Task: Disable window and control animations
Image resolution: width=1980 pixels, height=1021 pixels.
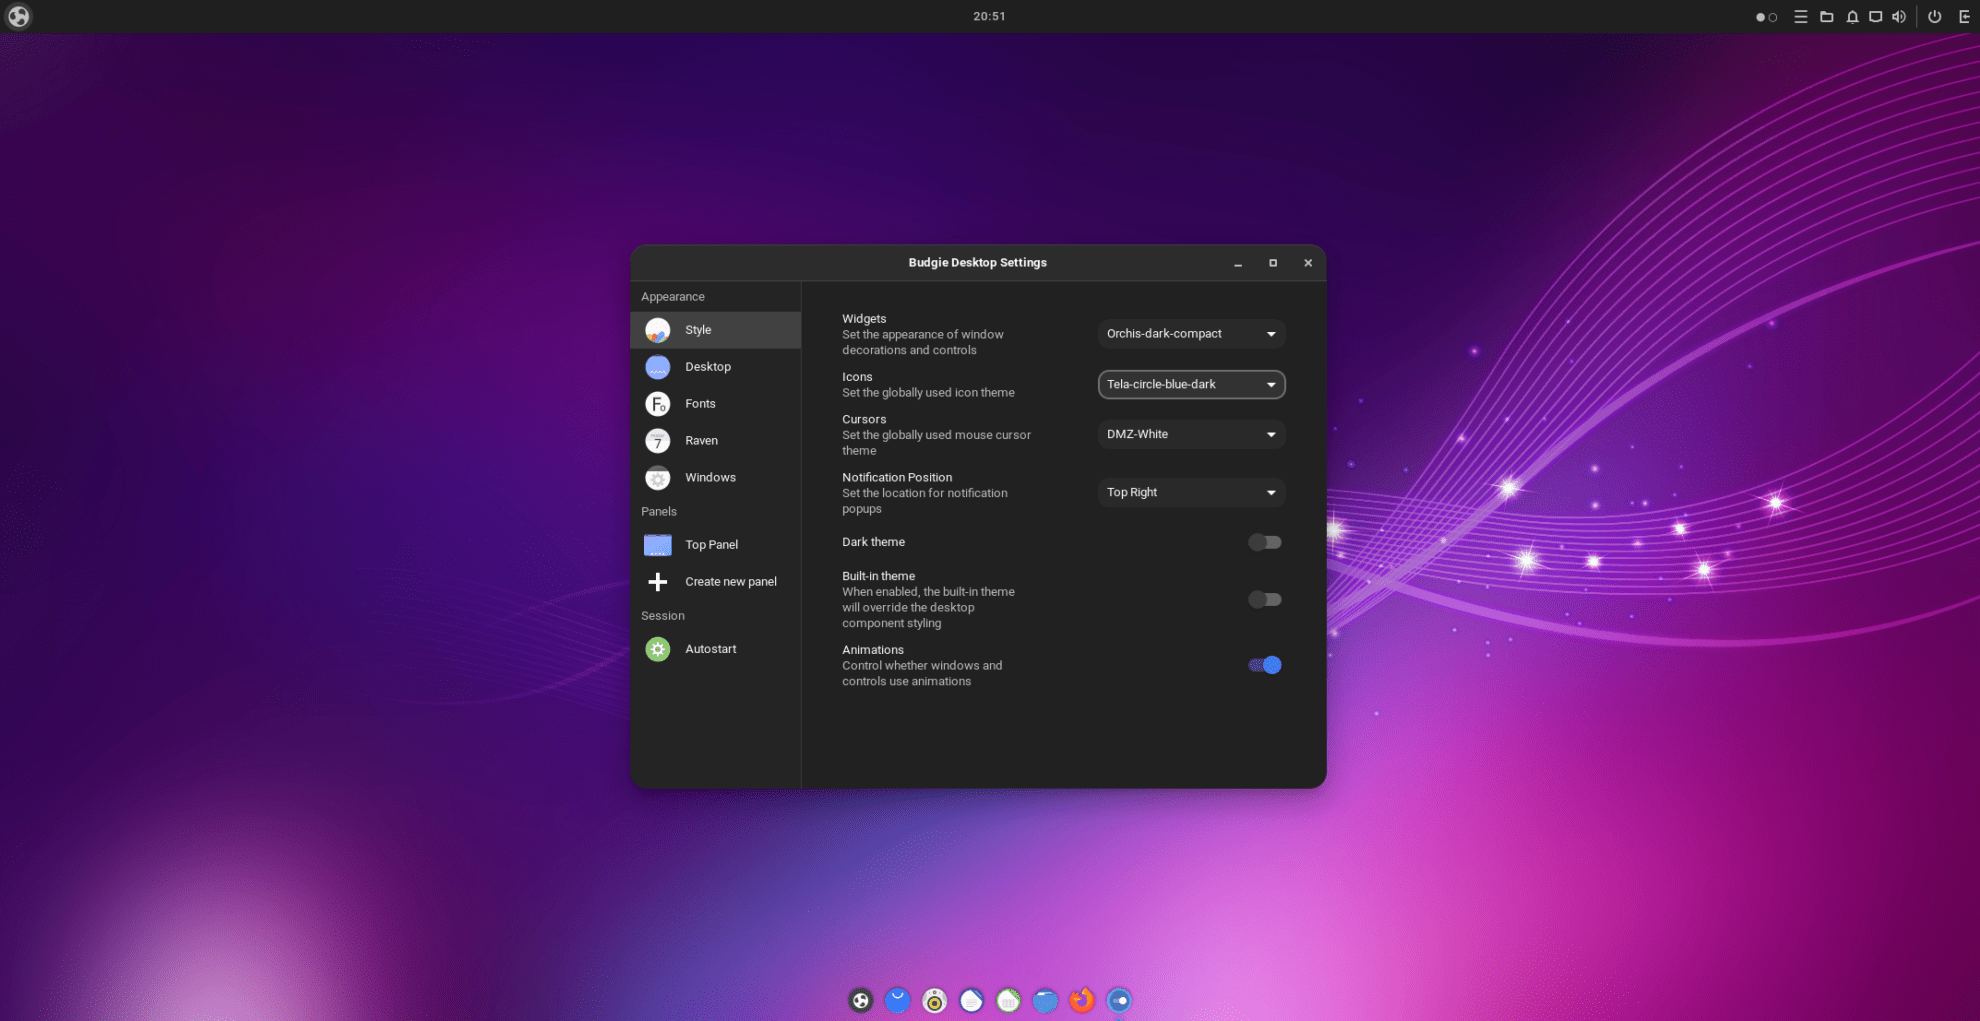Action: pos(1265,664)
